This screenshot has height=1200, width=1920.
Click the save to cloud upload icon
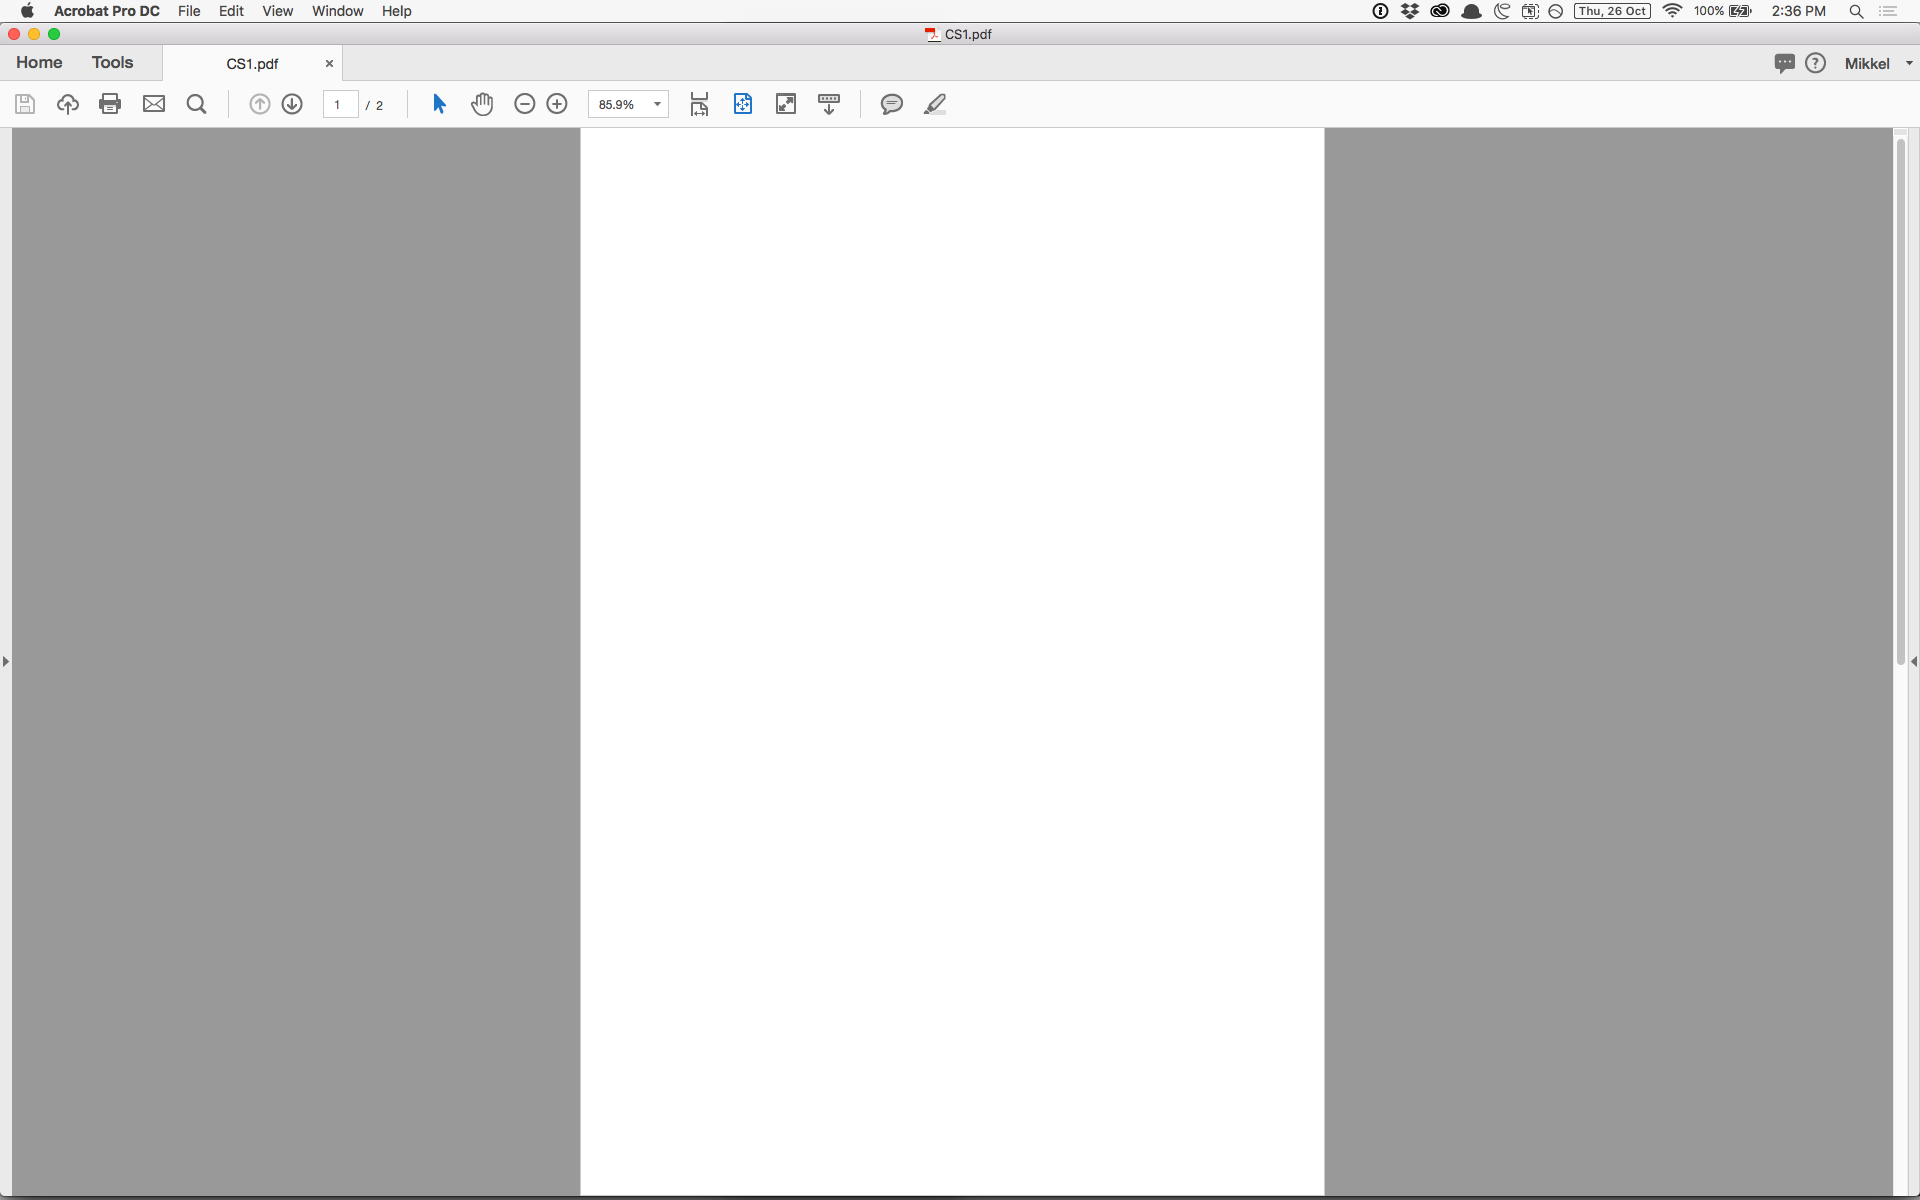click(67, 104)
